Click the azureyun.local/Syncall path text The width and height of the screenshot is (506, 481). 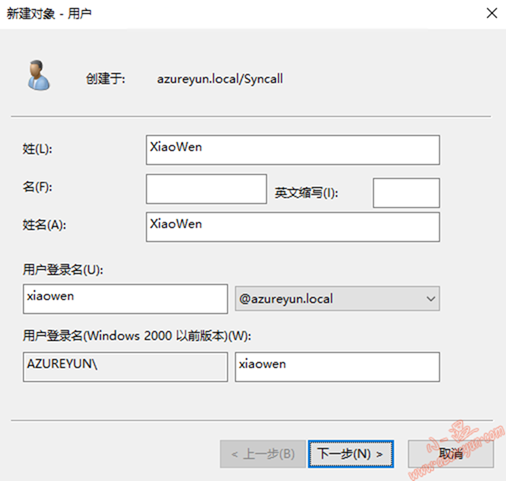pos(220,79)
